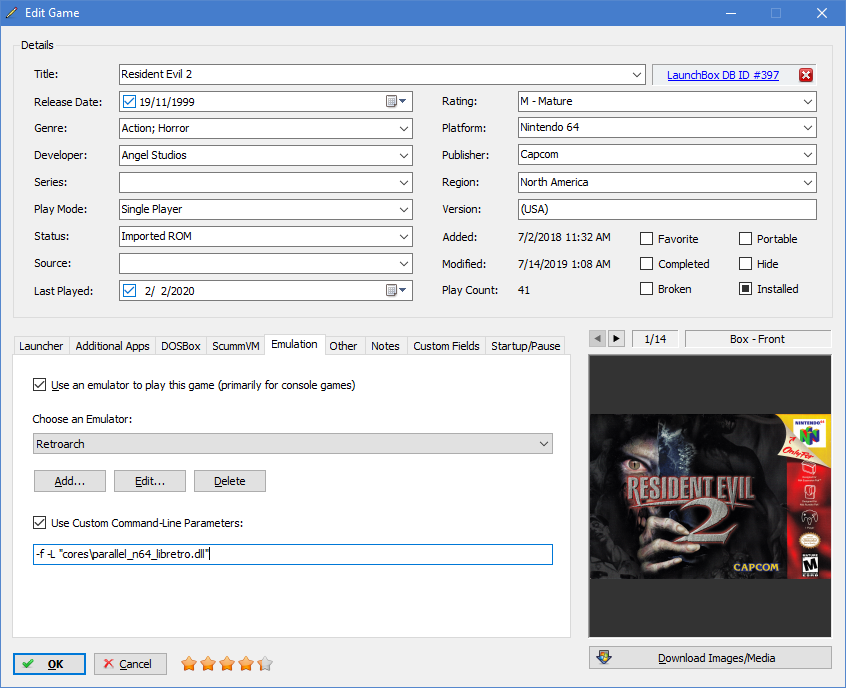Close the Edit Game window
The width and height of the screenshot is (846, 688).
coord(822,13)
